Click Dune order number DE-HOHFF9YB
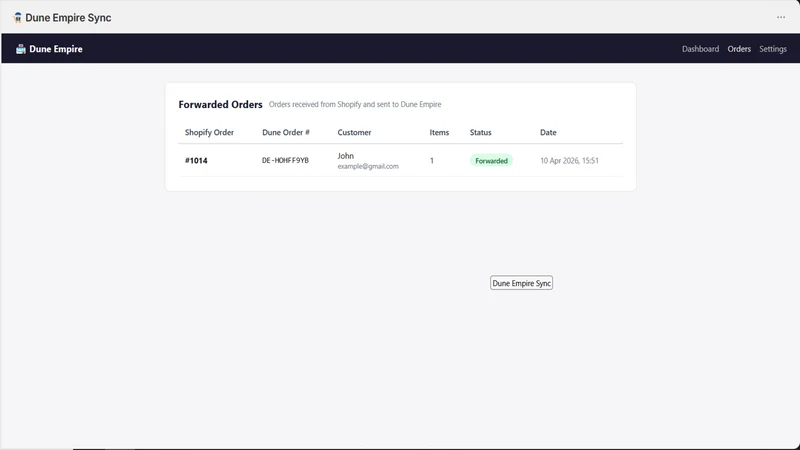The width and height of the screenshot is (800, 450). [285, 160]
